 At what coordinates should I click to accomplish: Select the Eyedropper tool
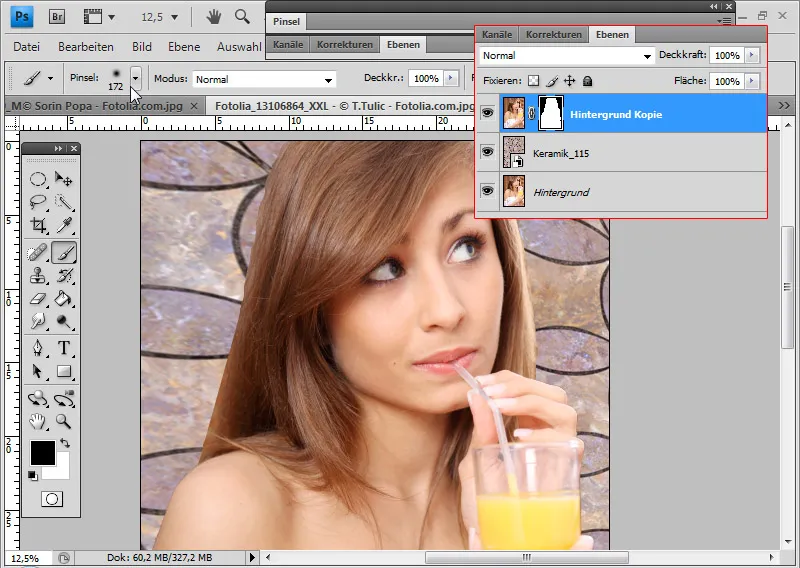click(64, 225)
